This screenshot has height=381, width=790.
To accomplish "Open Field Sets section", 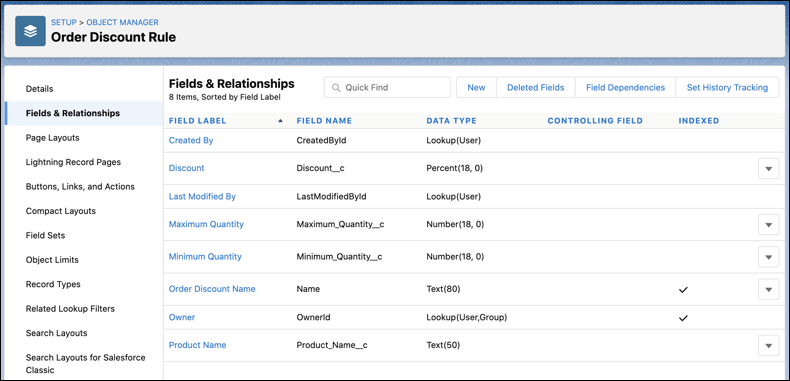I will point(45,235).
